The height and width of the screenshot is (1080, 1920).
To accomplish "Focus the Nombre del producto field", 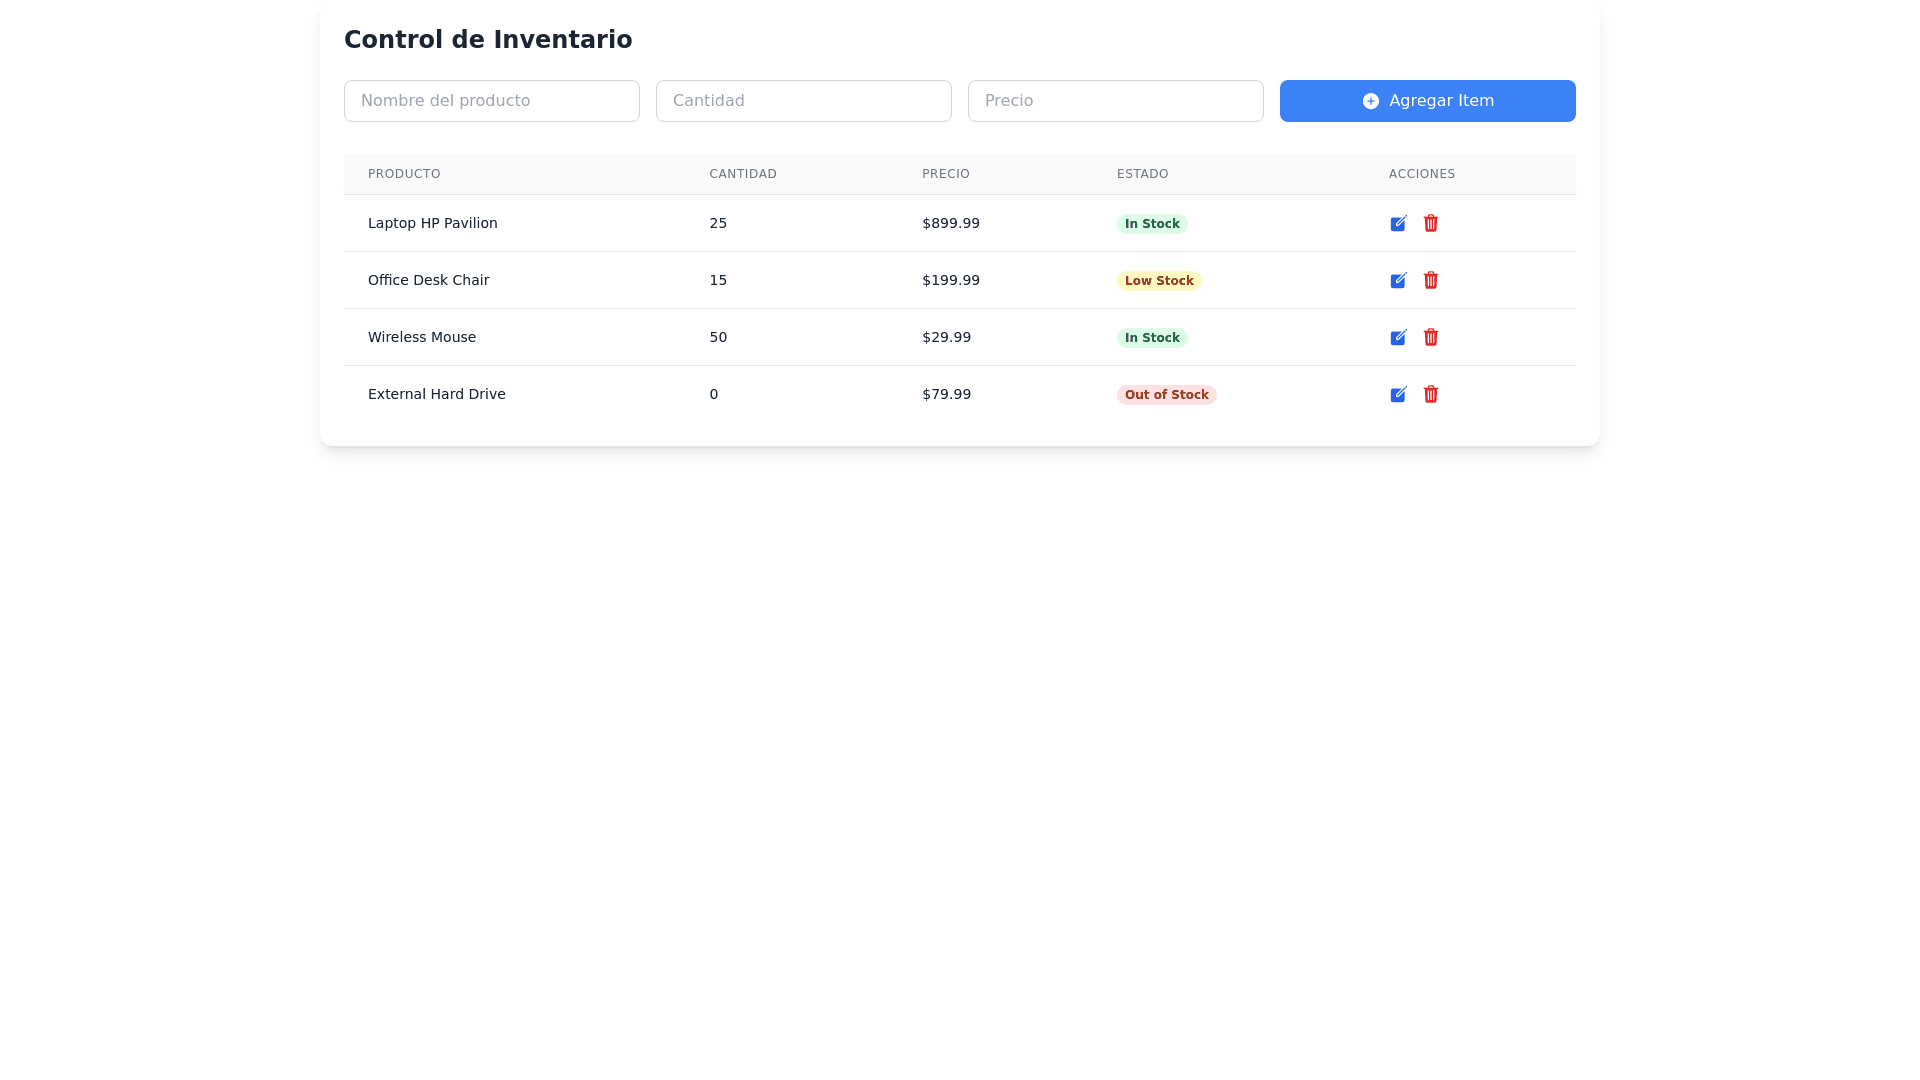I will pos(491,101).
